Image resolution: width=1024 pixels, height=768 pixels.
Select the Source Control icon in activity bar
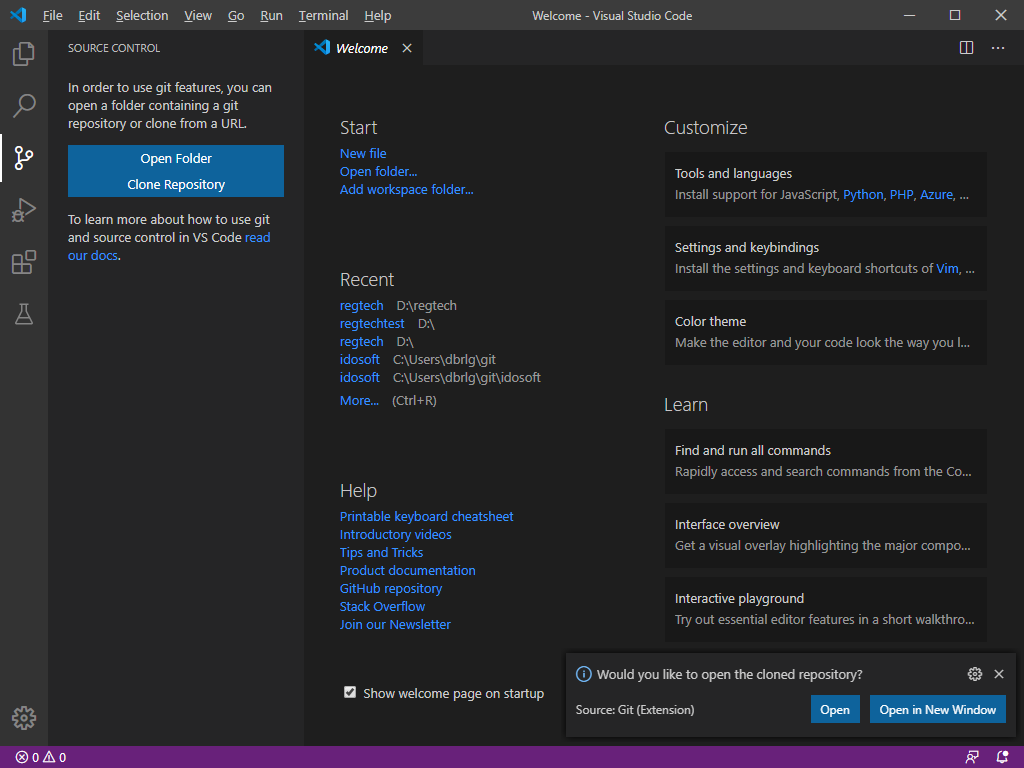pos(24,158)
